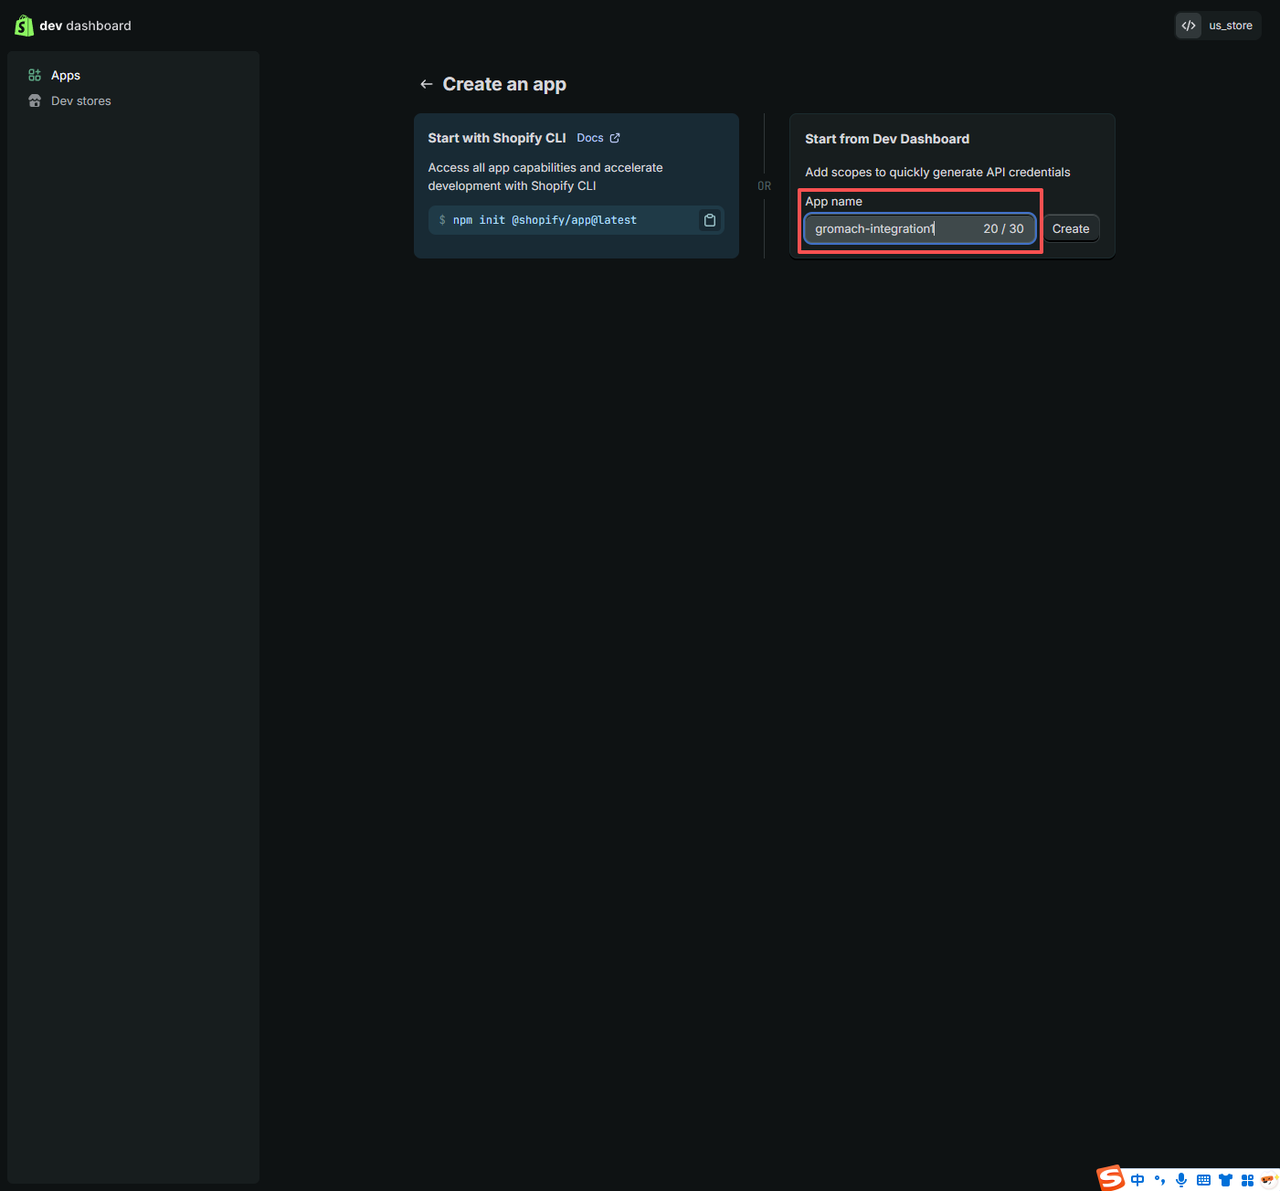Click the Apps grid icon in sidebar
This screenshot has height=1191, width=1280.
point(35,75)
